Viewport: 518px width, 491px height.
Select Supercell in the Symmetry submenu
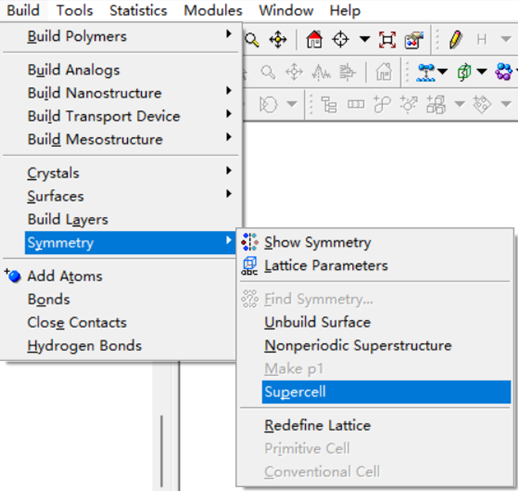[x=386, y=392]
